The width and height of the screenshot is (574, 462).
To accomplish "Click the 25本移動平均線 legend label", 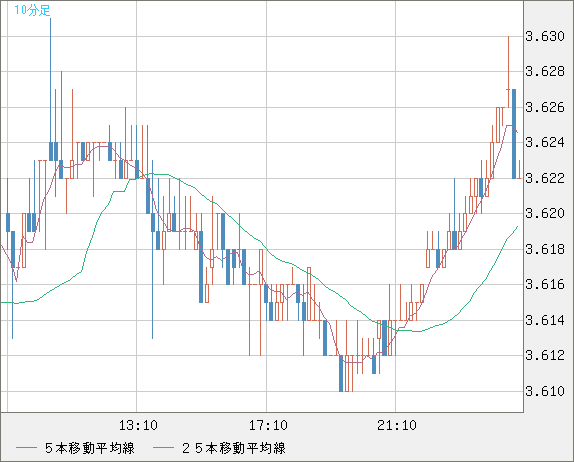I will (234, 448).
